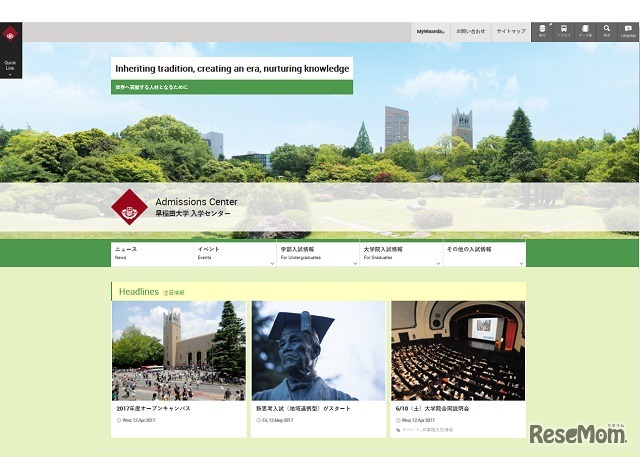Expand the For Undergraduates dropdown arrow
The width and height of the screenshot is (640, 457).
pos(355,264)
